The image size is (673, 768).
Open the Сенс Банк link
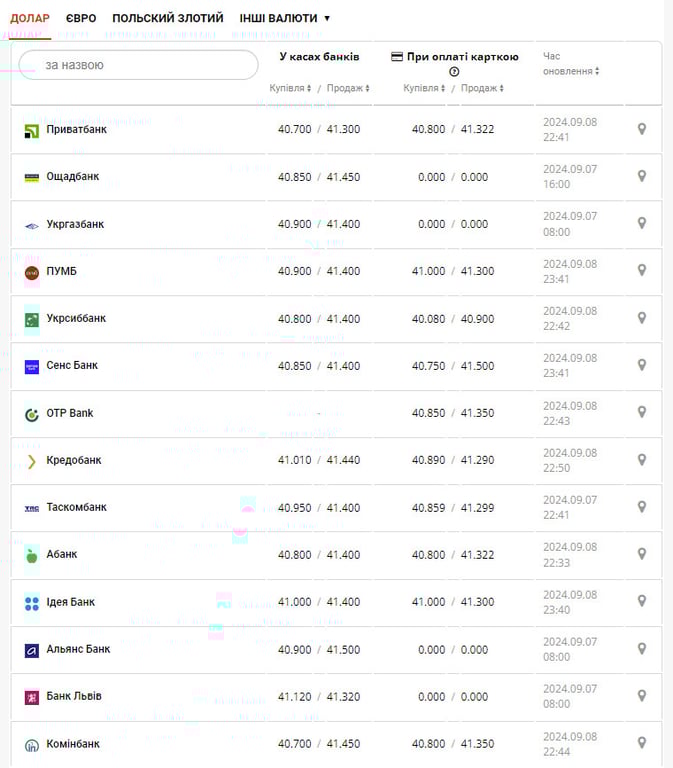(72, 366)
